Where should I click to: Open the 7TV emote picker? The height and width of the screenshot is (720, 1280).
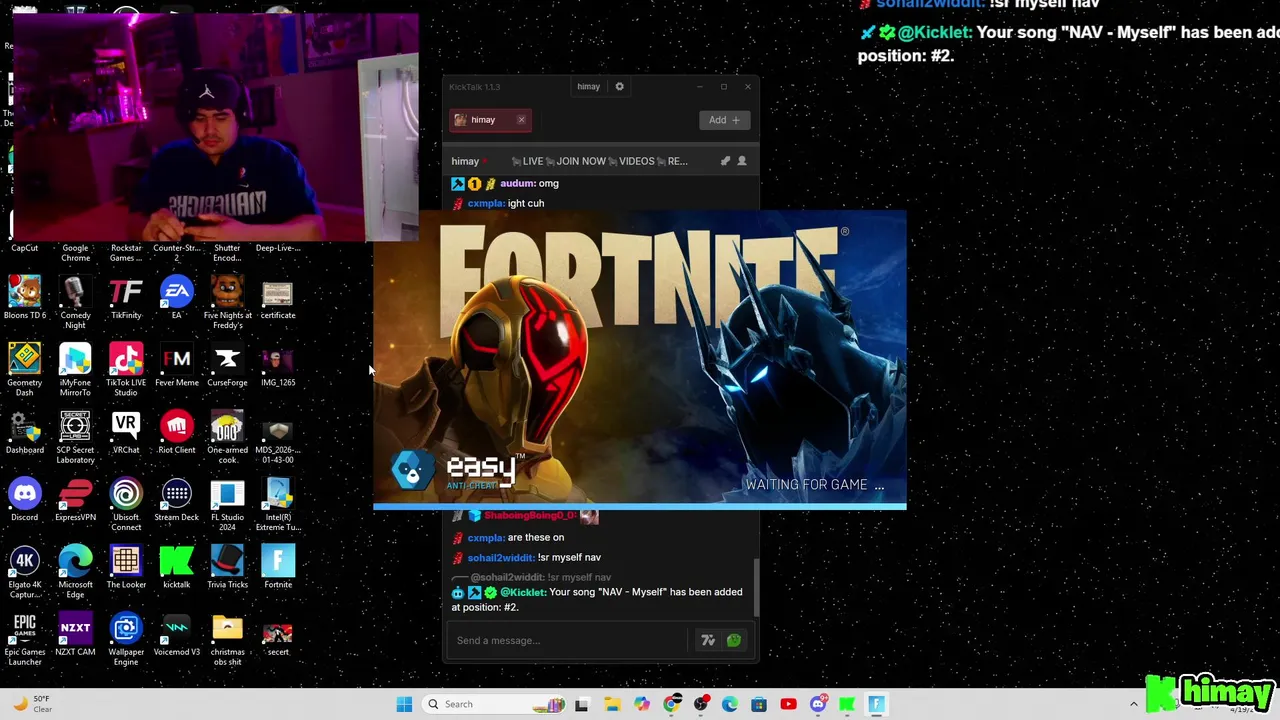tap(708, 640)
